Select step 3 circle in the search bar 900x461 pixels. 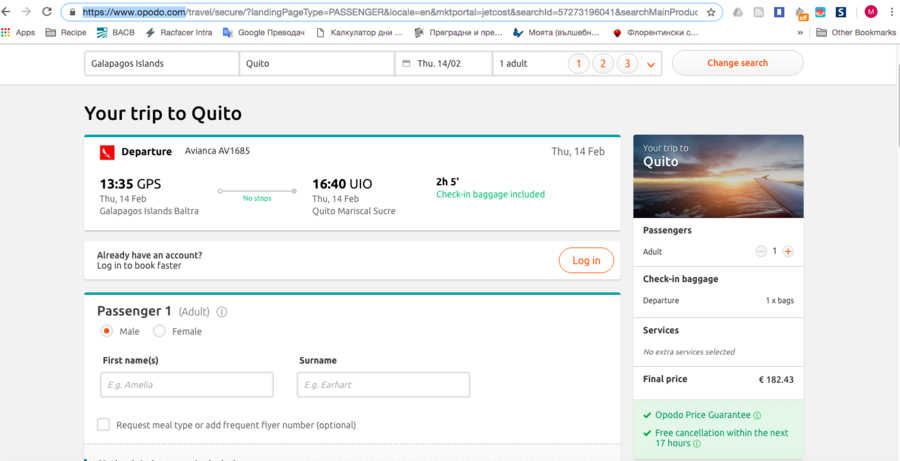pyautogui.click(x=627, y=64)
